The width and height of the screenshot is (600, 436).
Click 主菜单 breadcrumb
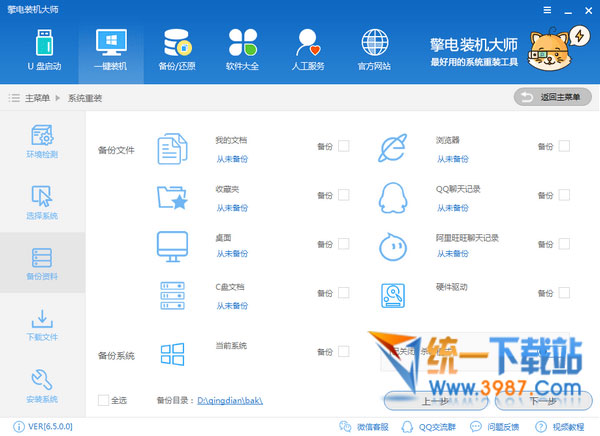click(x=37, y=98)
